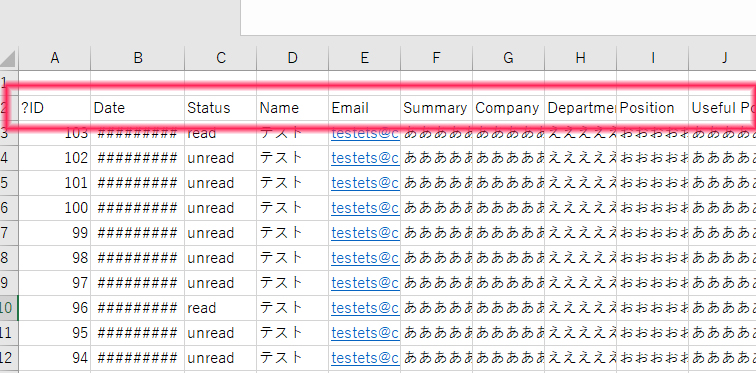Open the email link in row 11
The image size is (756, 373).
365,333
